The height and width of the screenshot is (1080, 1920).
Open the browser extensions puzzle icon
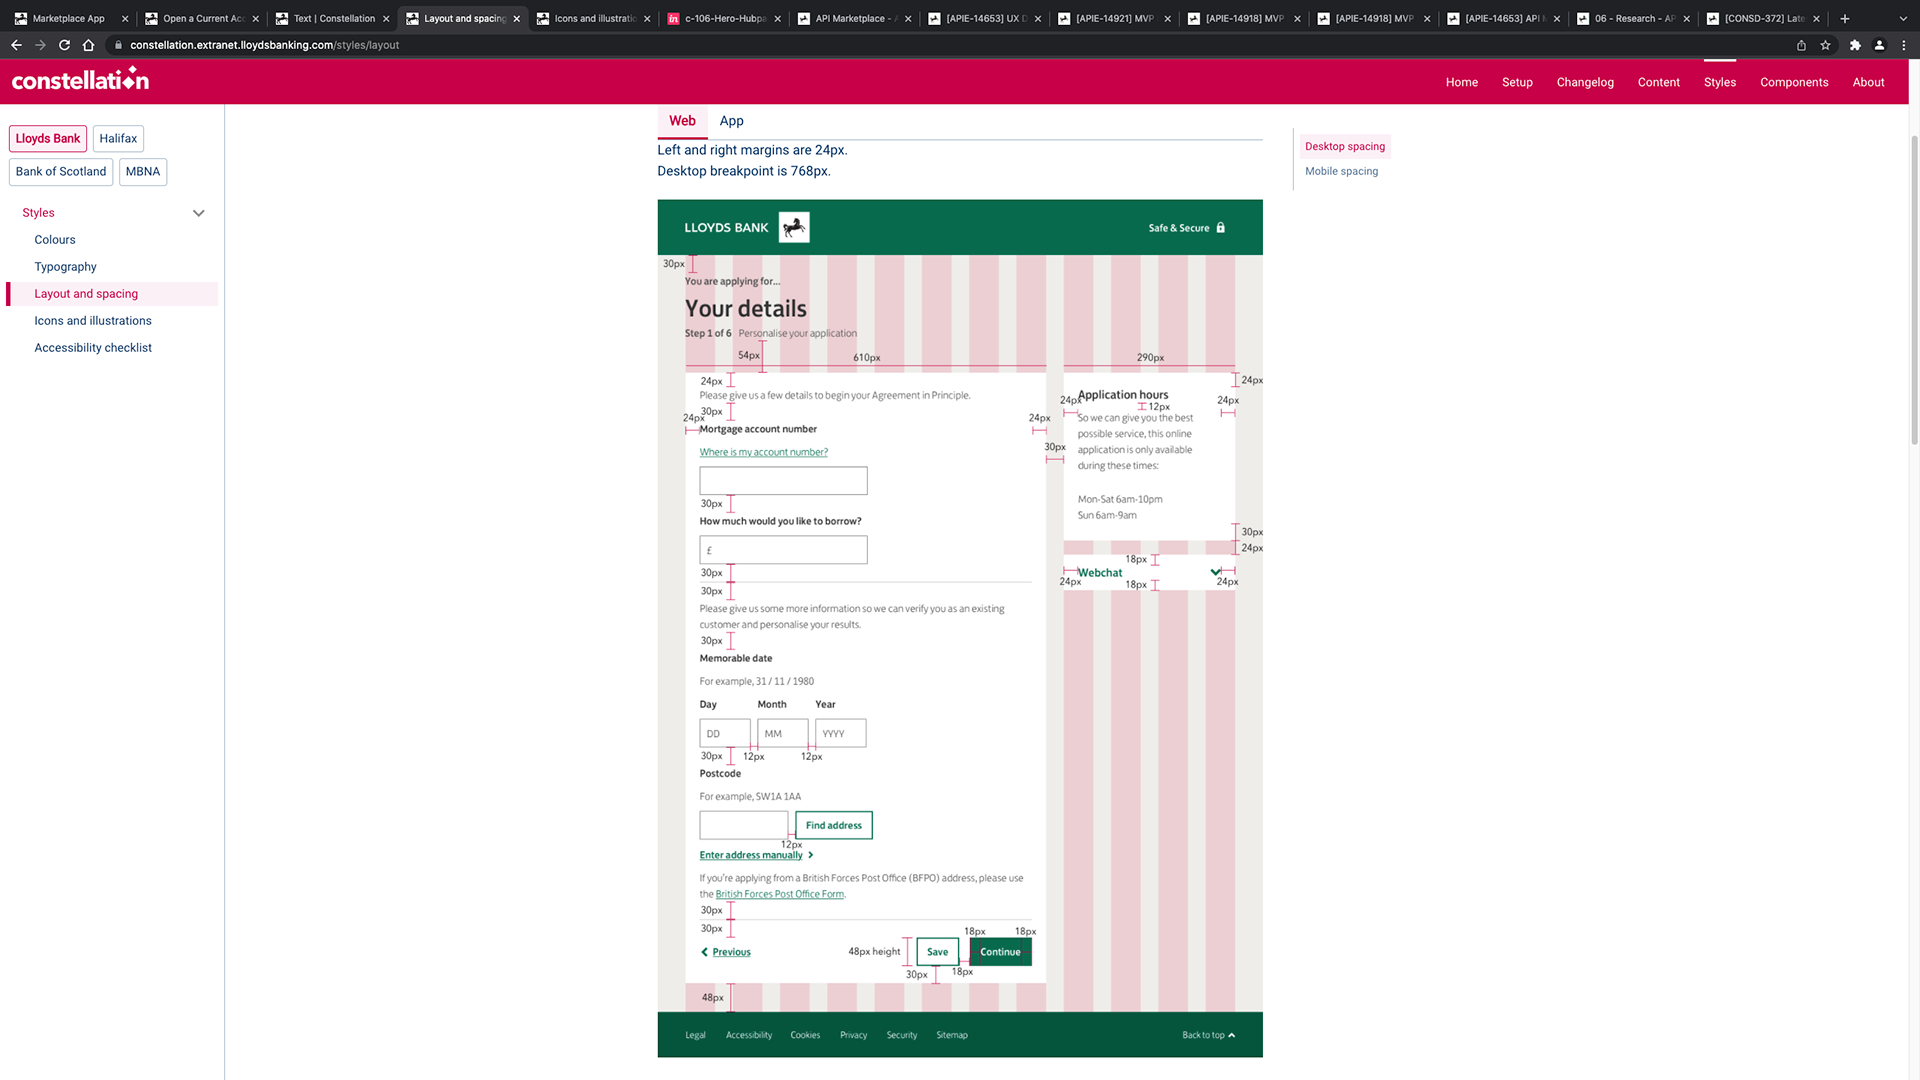tap(1855, 45)
